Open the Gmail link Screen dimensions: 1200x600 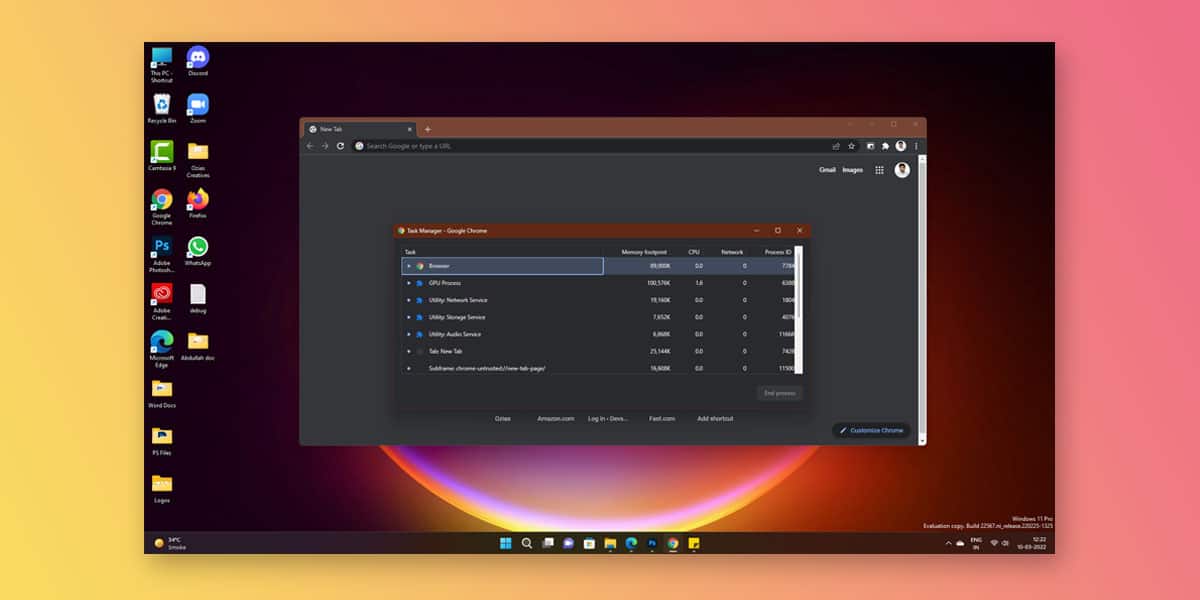coord(827,170)
